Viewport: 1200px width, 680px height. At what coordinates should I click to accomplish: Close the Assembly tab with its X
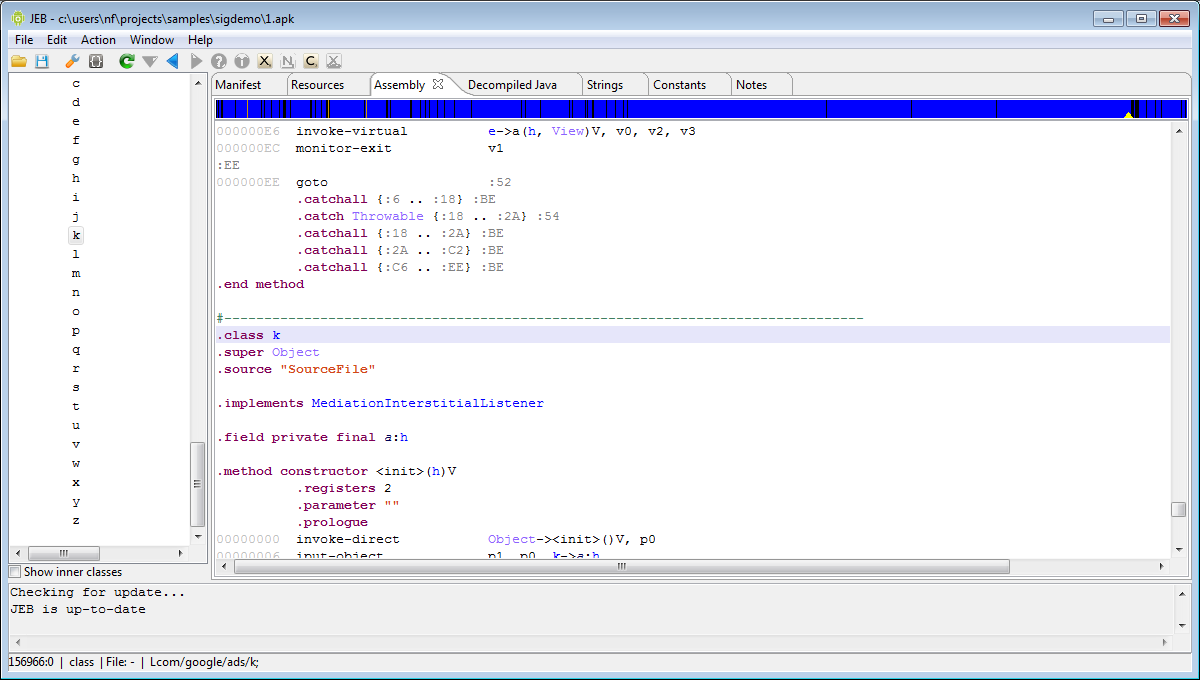438,84
